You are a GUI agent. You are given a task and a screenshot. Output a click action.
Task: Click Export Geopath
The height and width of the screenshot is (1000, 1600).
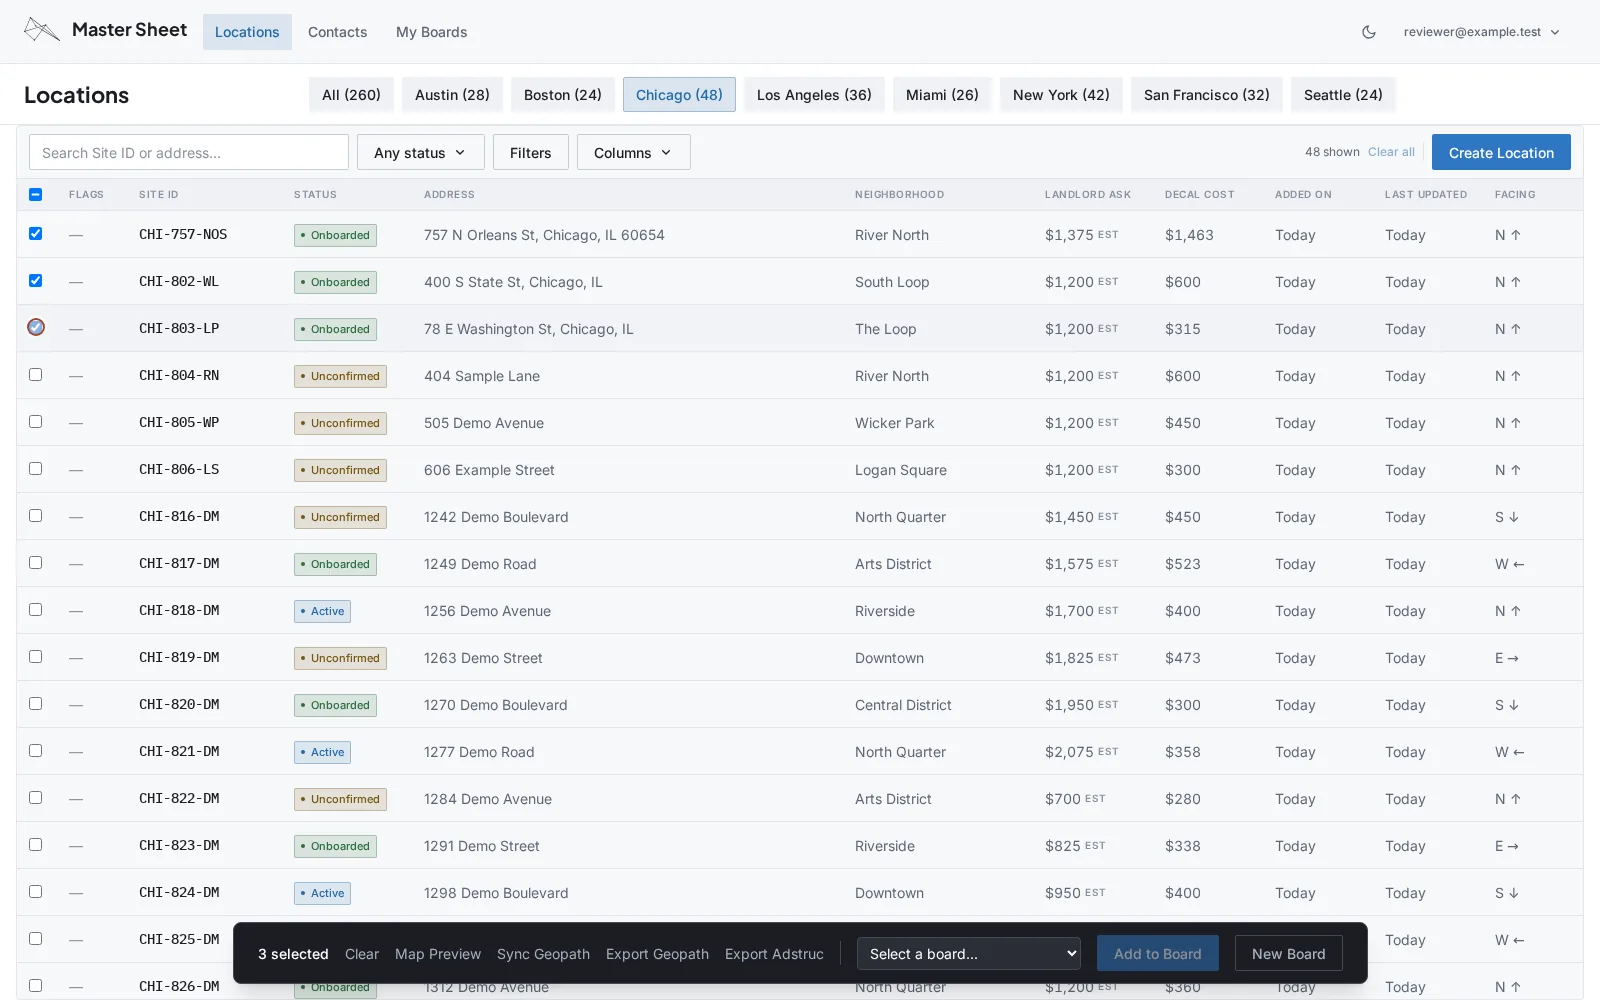click(x=657, y=954)
